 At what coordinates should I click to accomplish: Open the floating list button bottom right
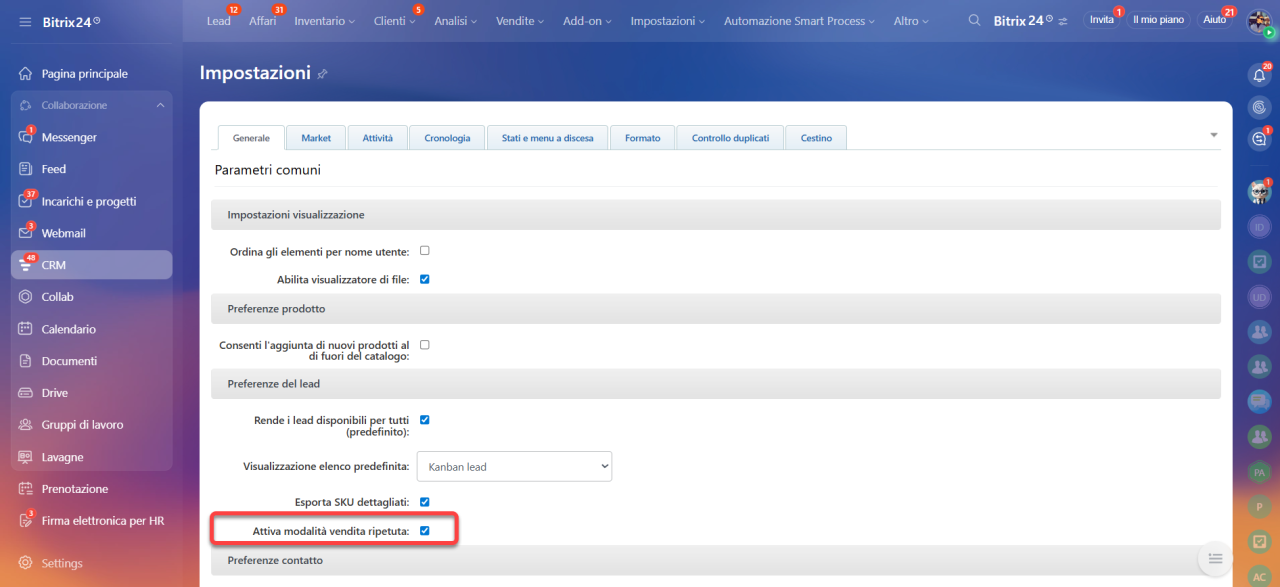click(x=1215, y=558)
